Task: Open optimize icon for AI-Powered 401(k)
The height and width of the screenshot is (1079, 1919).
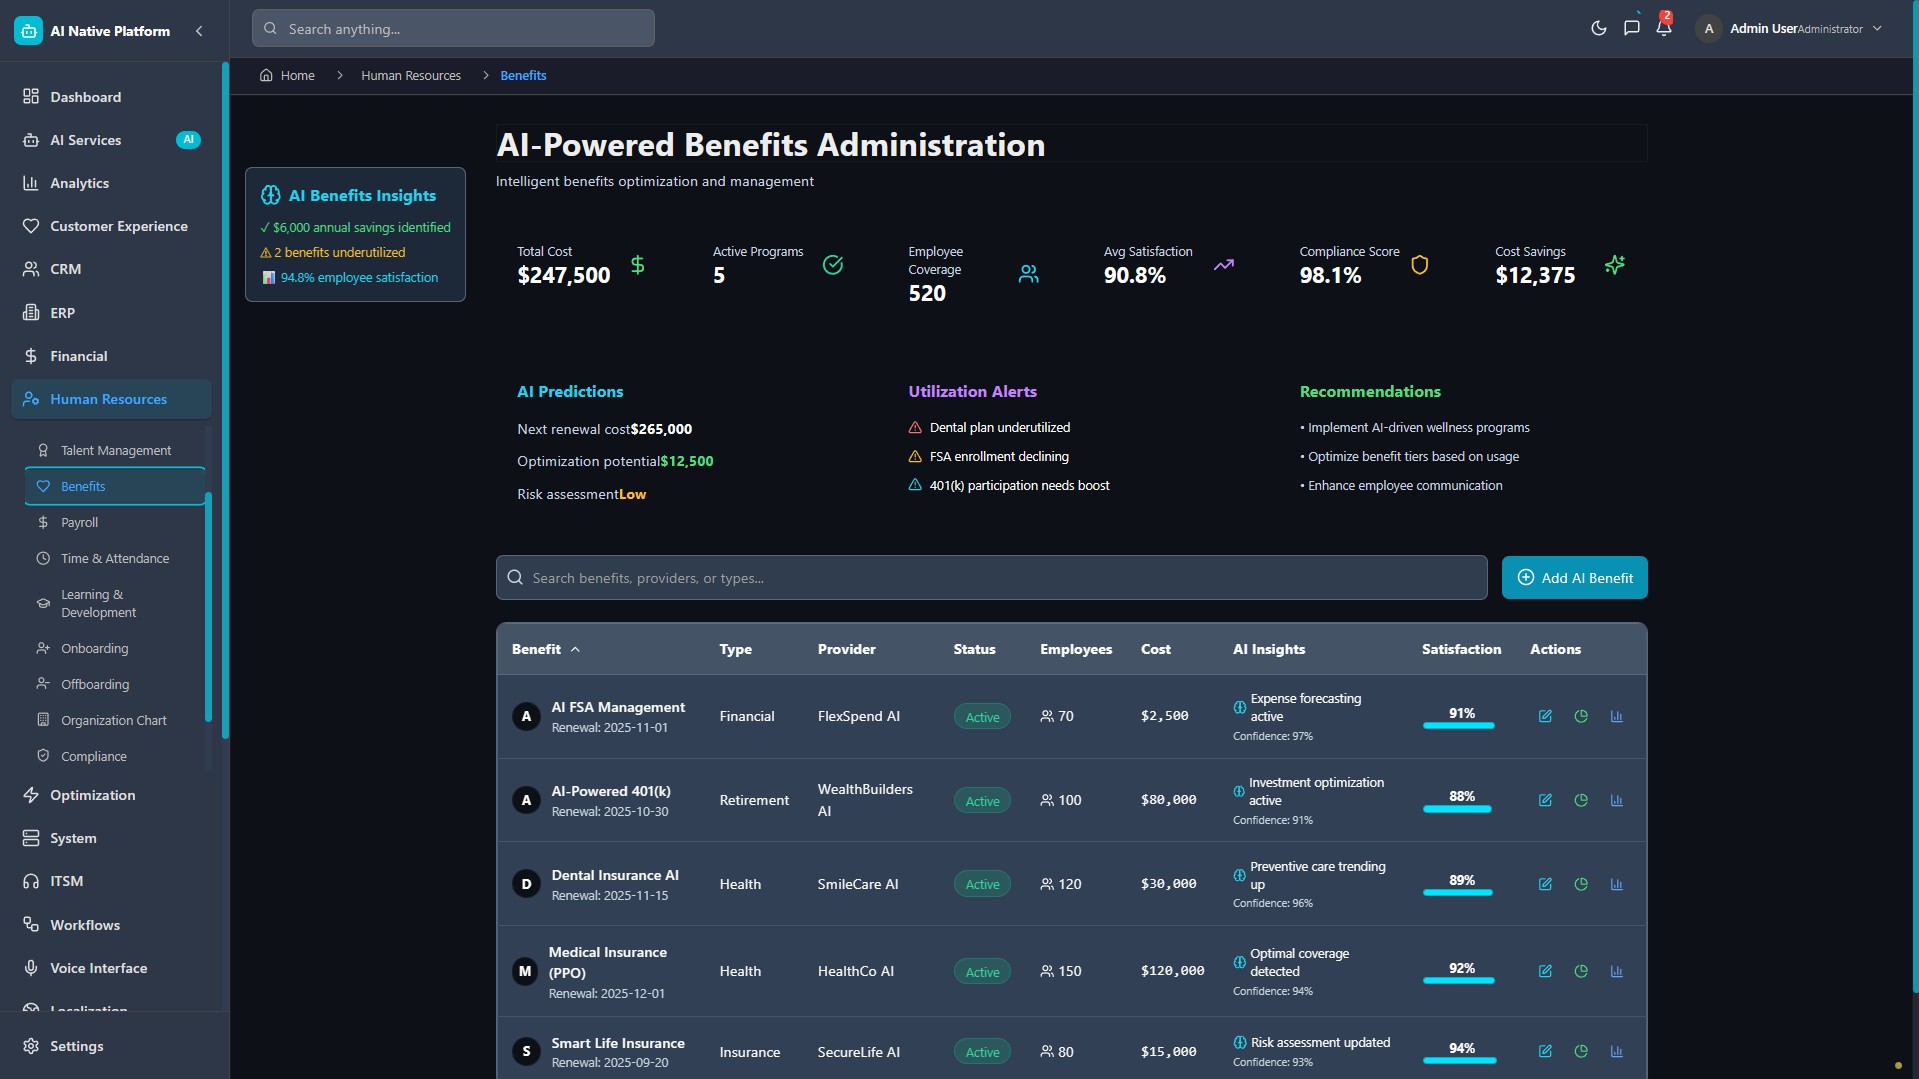Action: pyautogui.click(x=1581, y=801)
